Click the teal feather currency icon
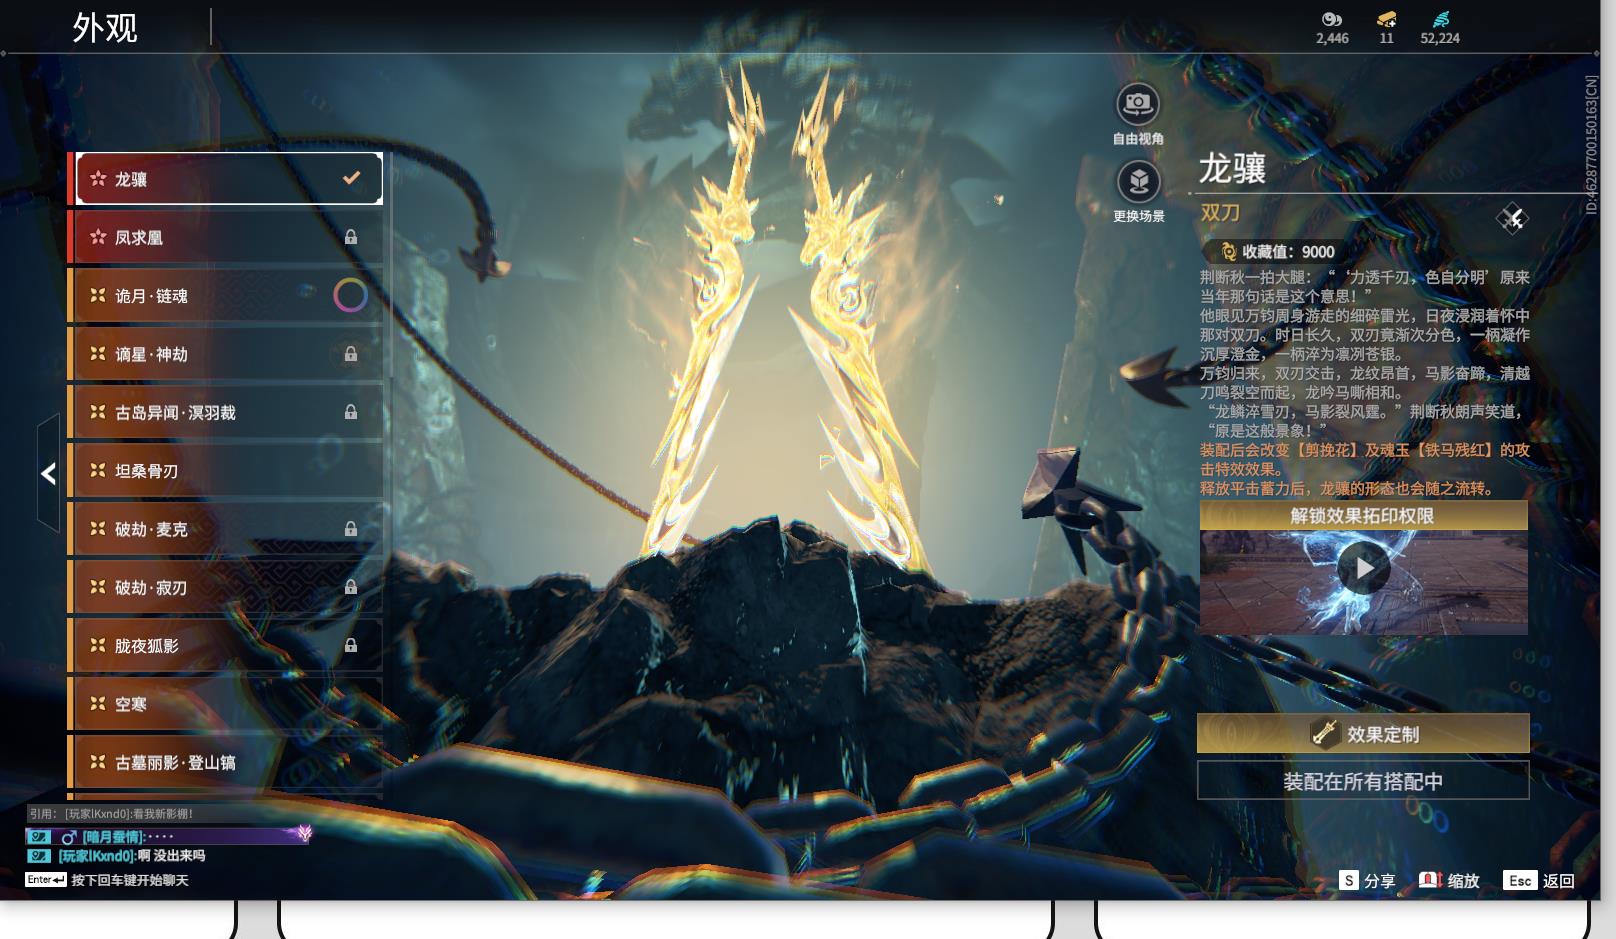The image size is (1616, 939). (x=1440, y=19)
